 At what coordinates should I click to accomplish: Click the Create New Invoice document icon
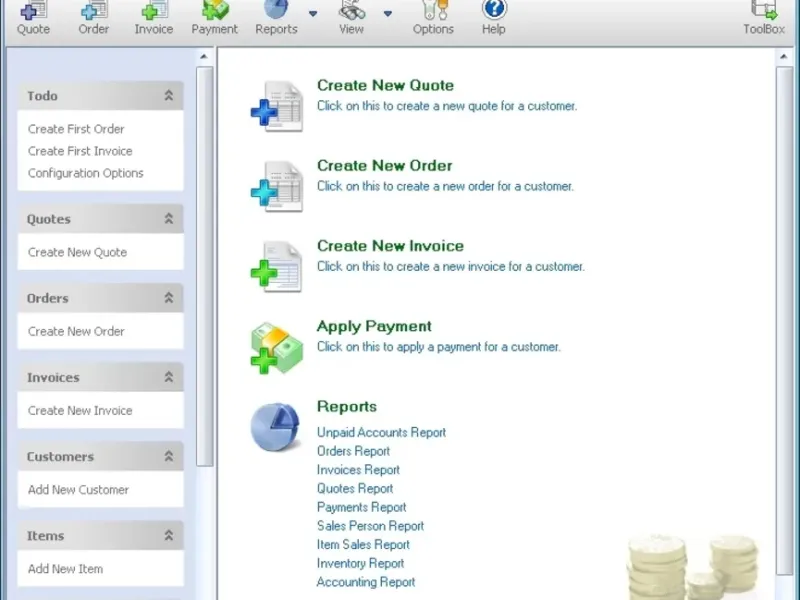click(277, 266)
